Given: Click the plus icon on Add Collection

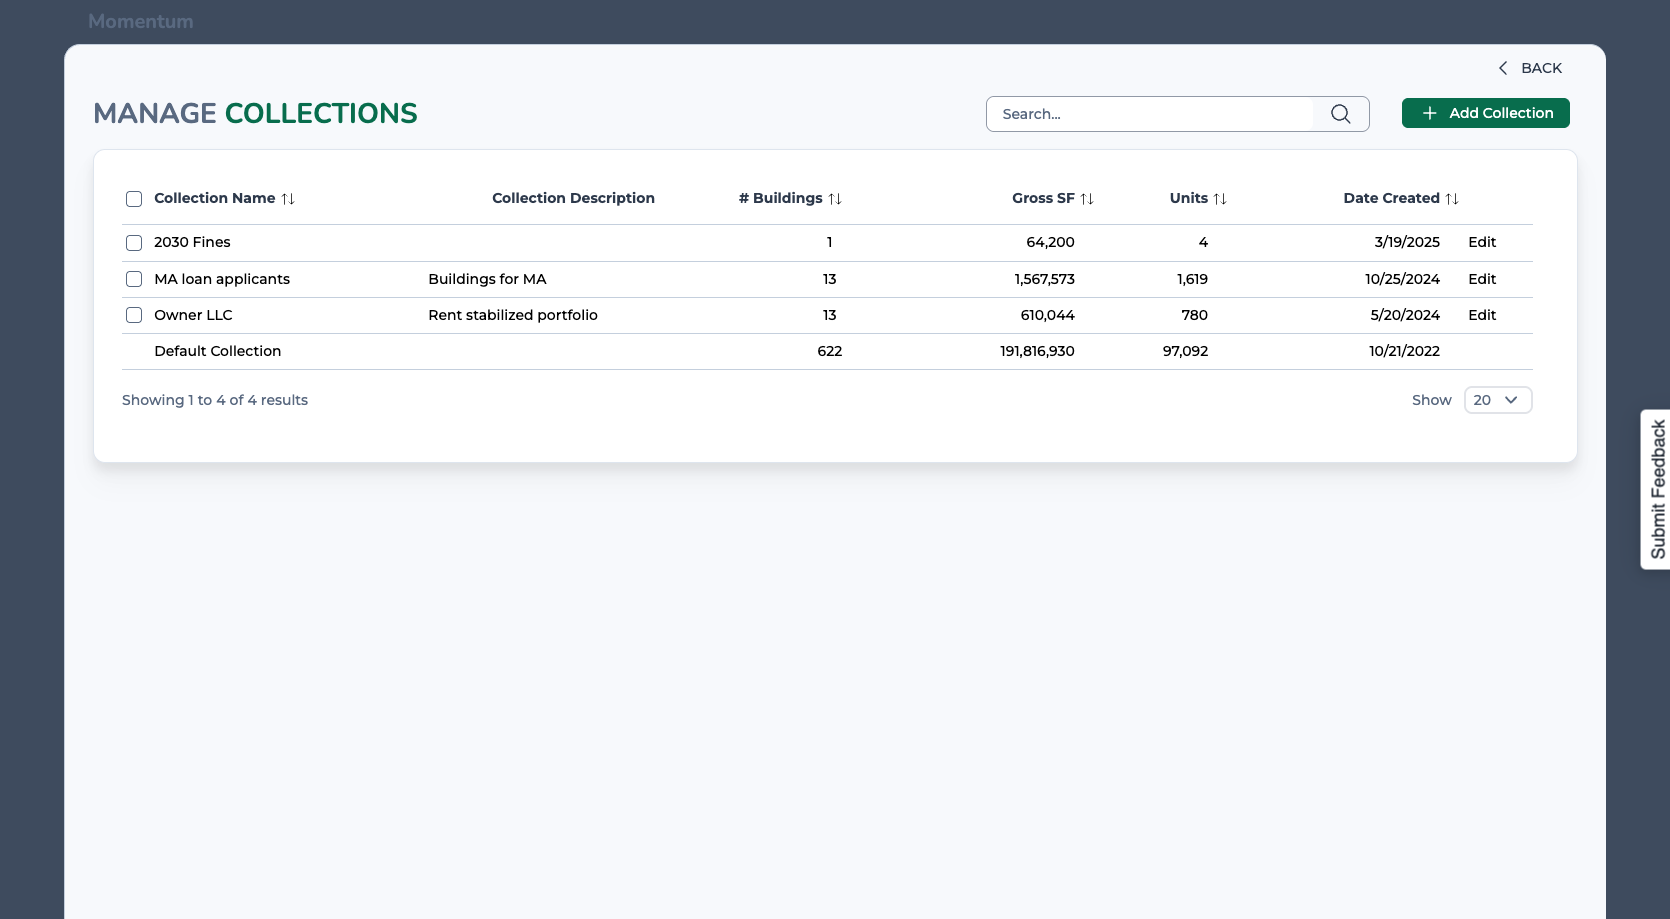Looking at the screenshot, I should click(1429, 113).
